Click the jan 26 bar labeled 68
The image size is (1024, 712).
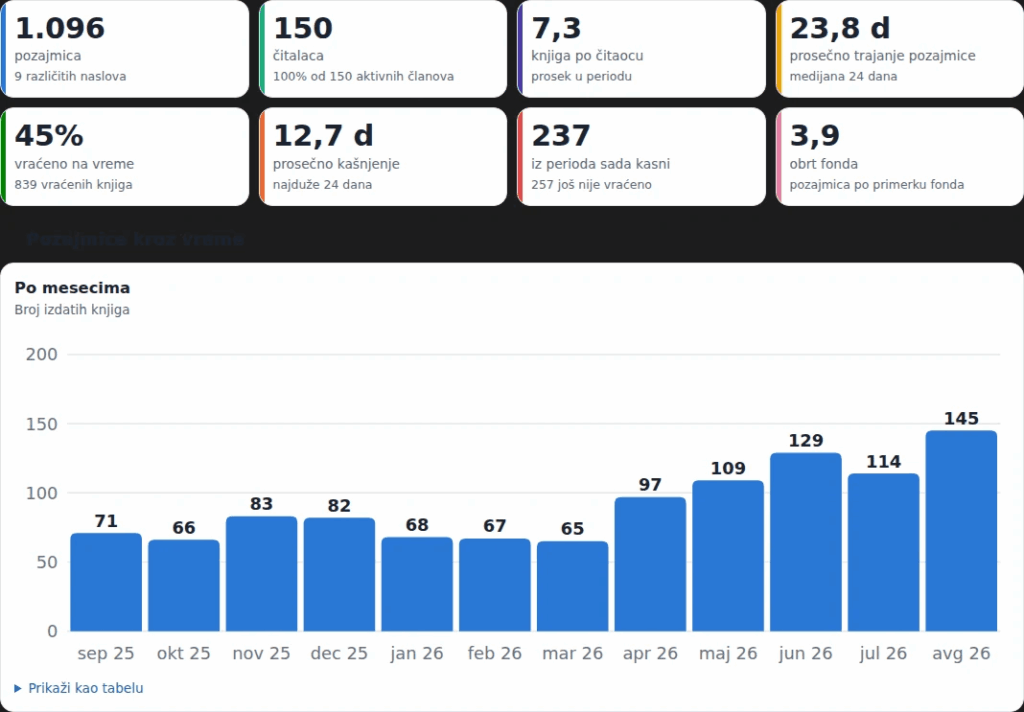point(417,584)
